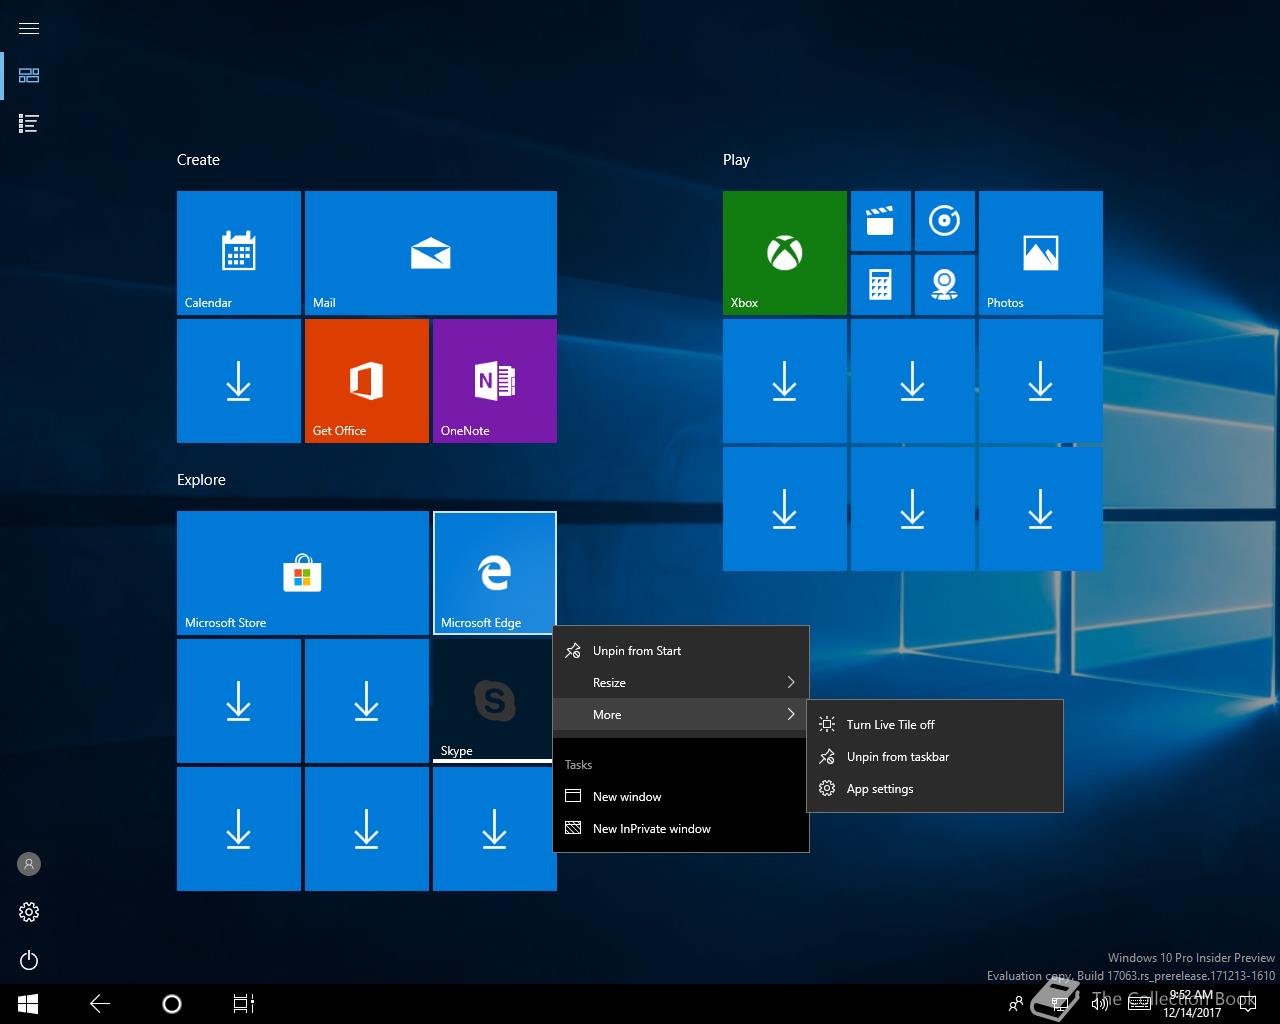Screen dimensions: 1280x1024
Task: Launch the Get Office tile
Action: [367, 381]
